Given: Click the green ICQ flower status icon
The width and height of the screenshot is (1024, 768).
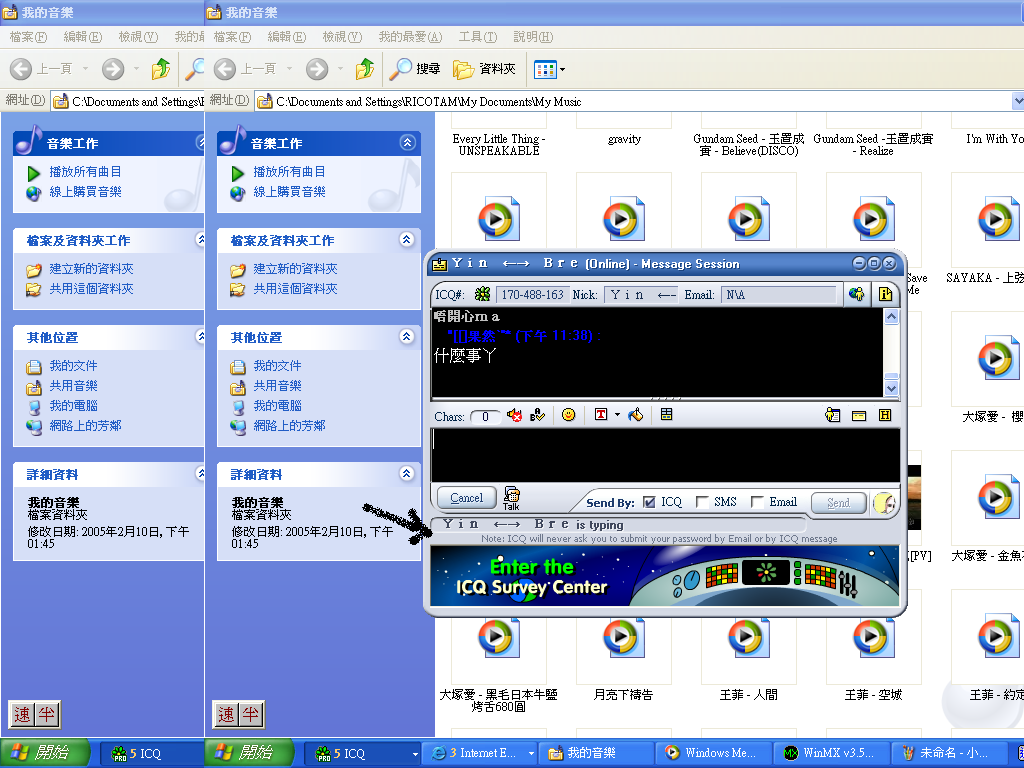Looking at the screenshot, I should click(x=483, y=295).
